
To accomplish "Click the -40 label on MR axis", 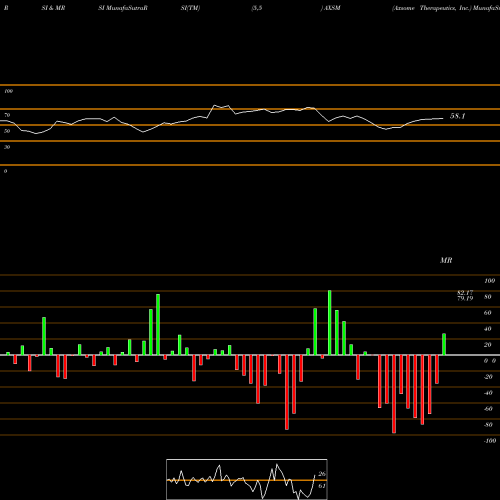I will pos(488,393).
